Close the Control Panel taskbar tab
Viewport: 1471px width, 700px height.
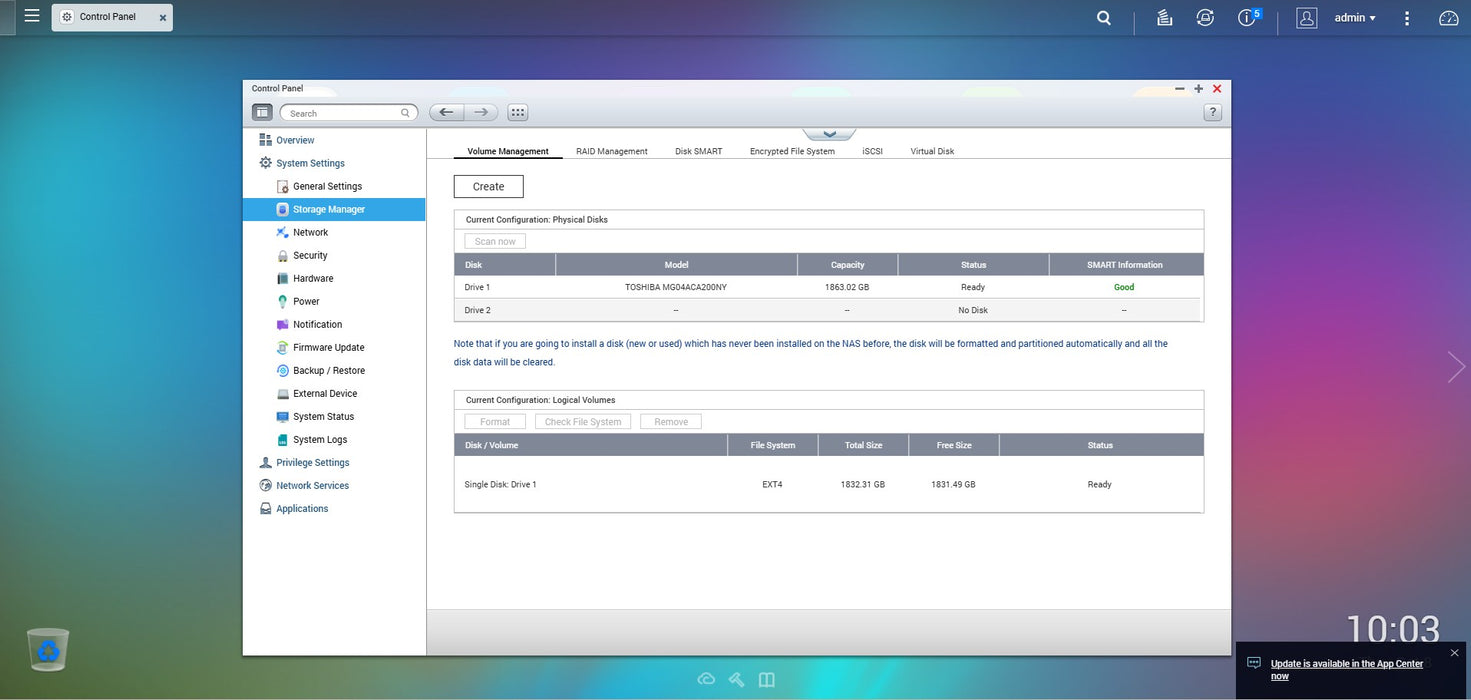(x=163, y=18)
